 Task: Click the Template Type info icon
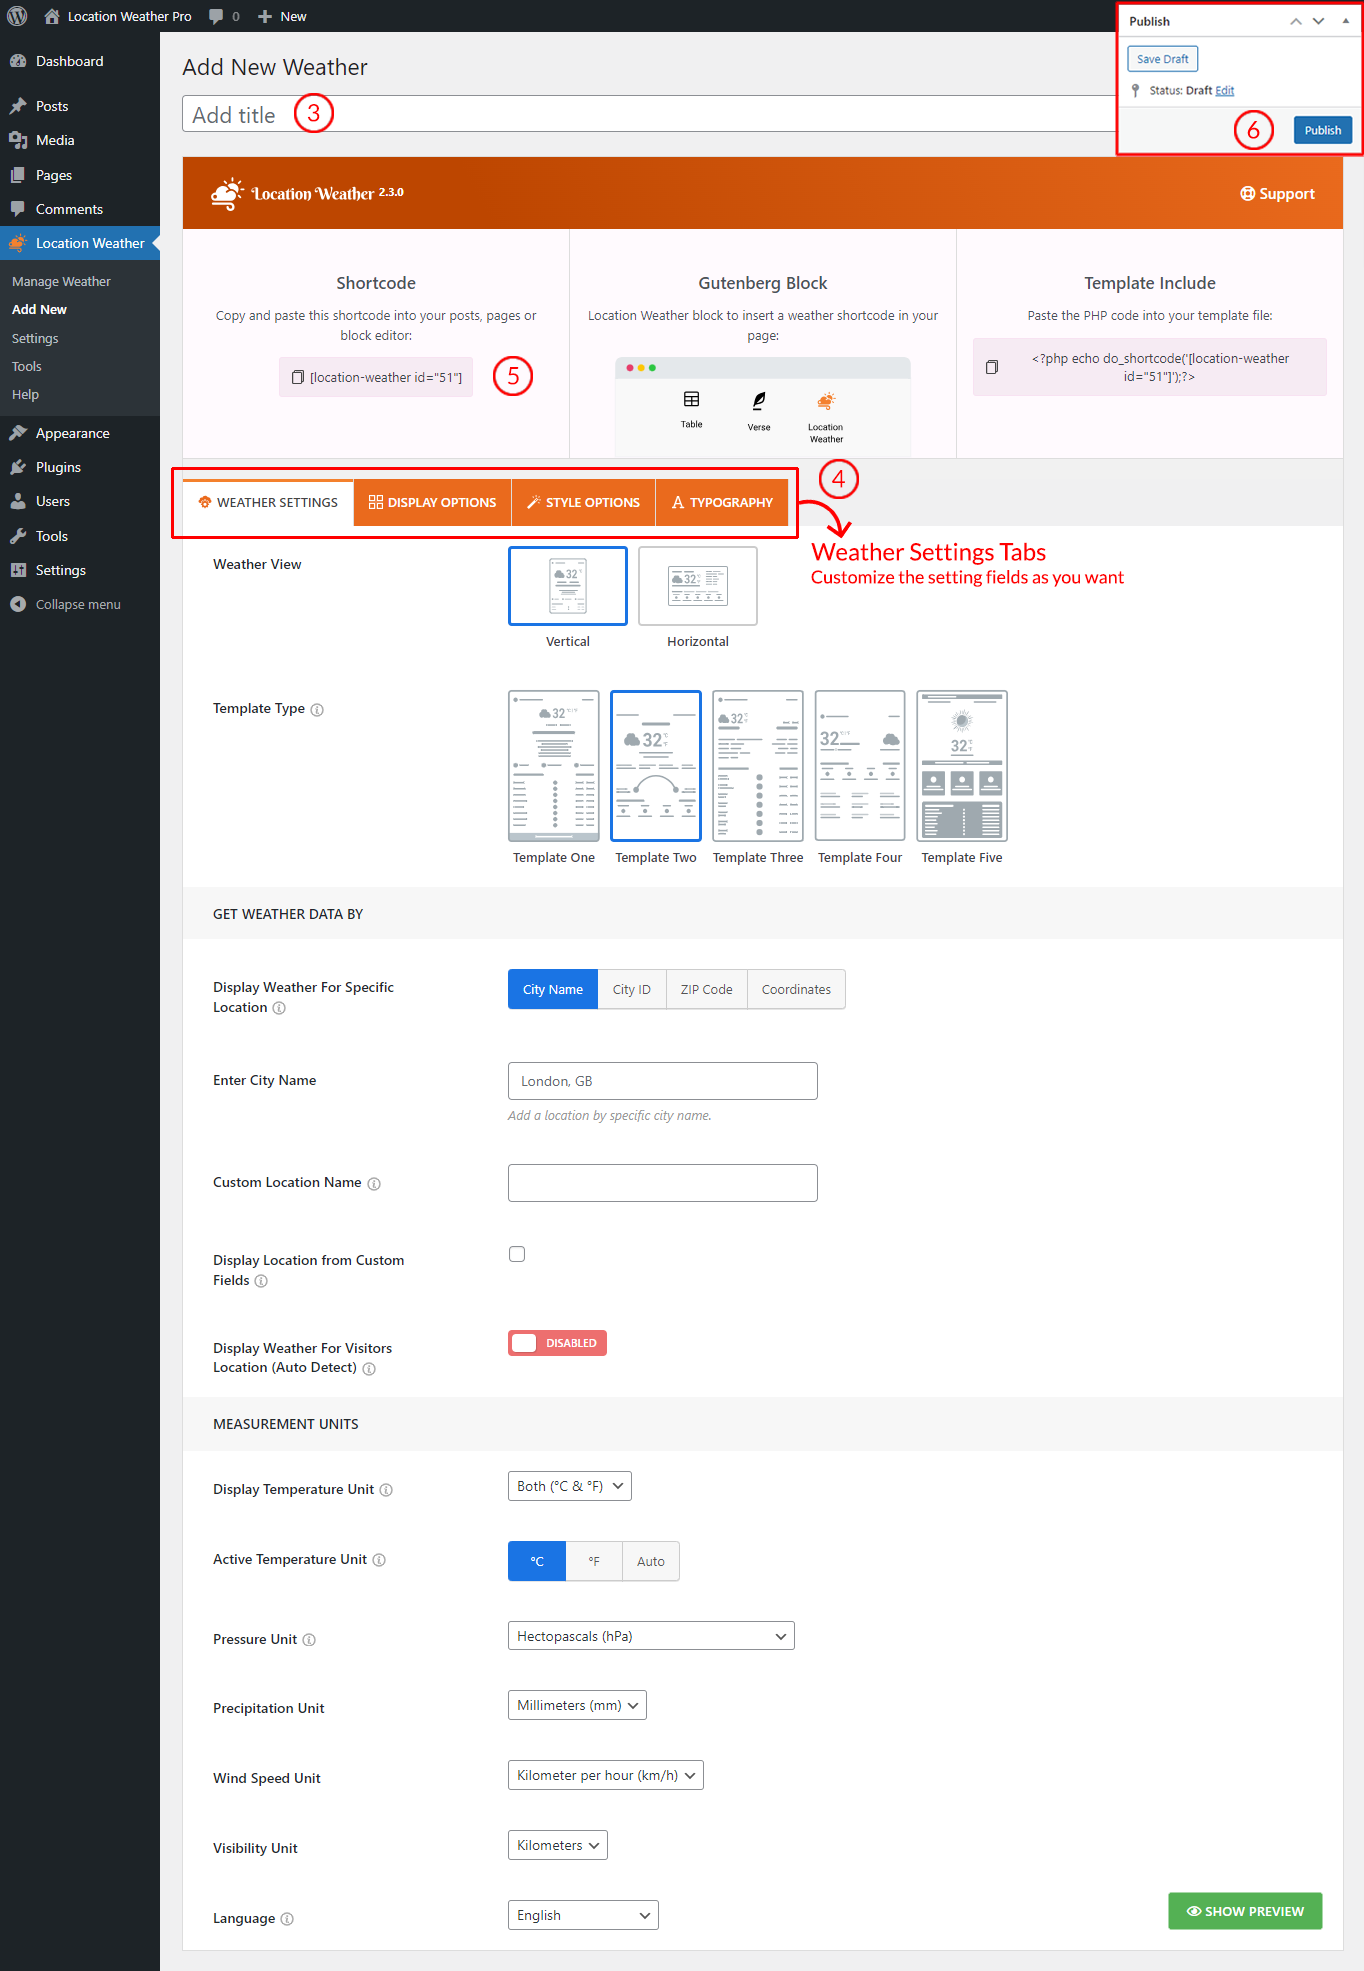(317, 710)
